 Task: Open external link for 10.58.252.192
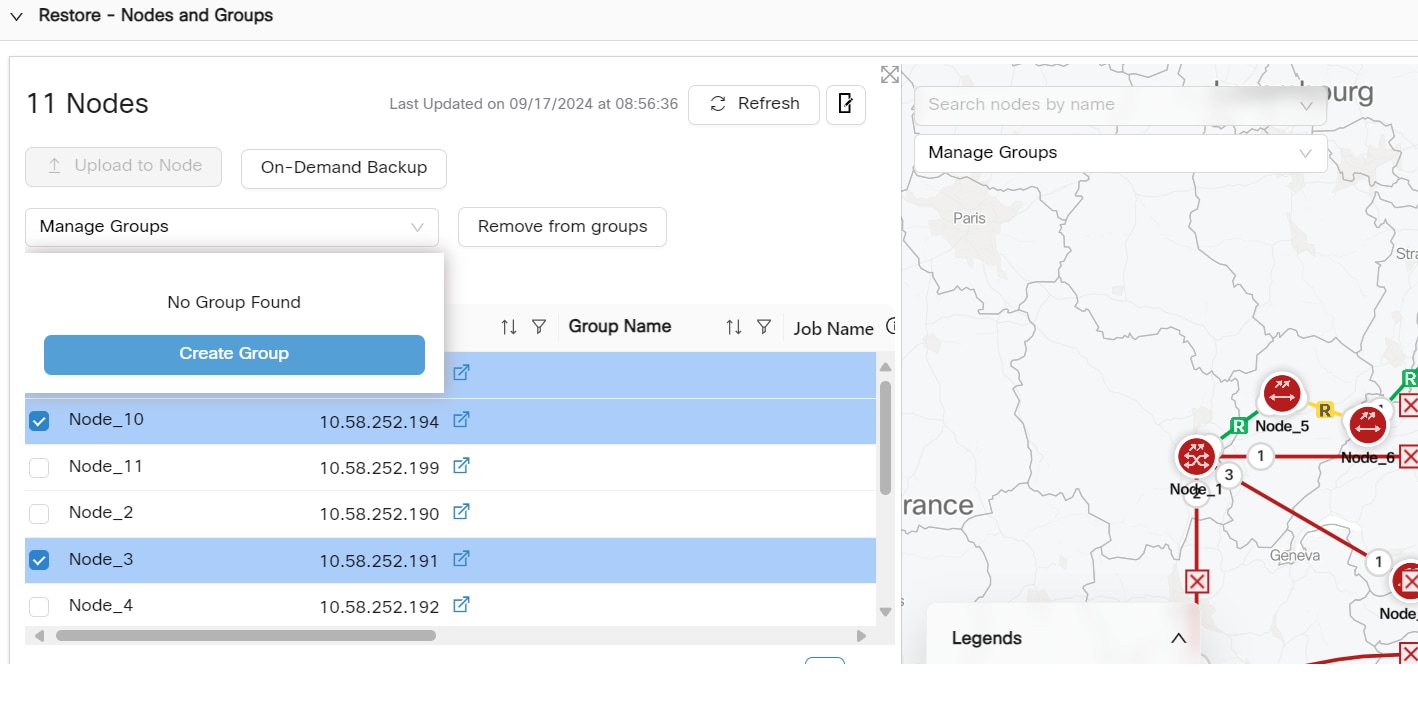pyautogui.click(x=461, y=605)
